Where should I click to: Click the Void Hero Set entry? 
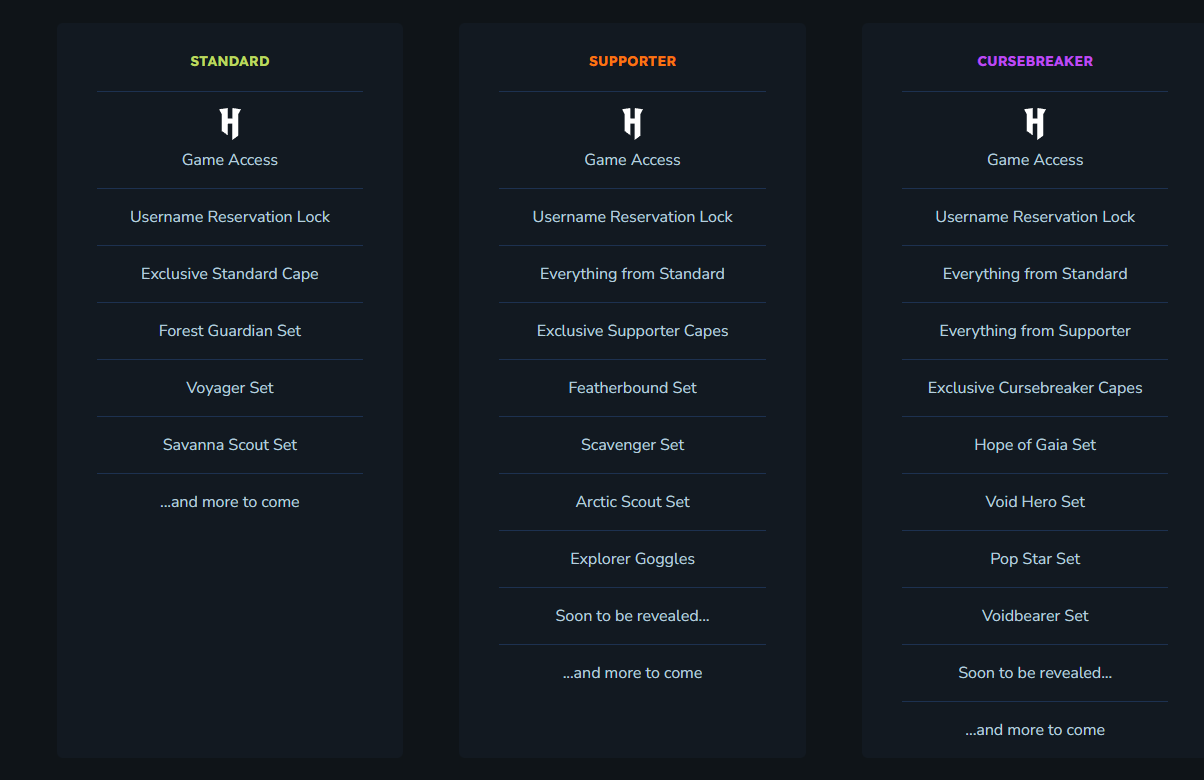coord(1035,502)
